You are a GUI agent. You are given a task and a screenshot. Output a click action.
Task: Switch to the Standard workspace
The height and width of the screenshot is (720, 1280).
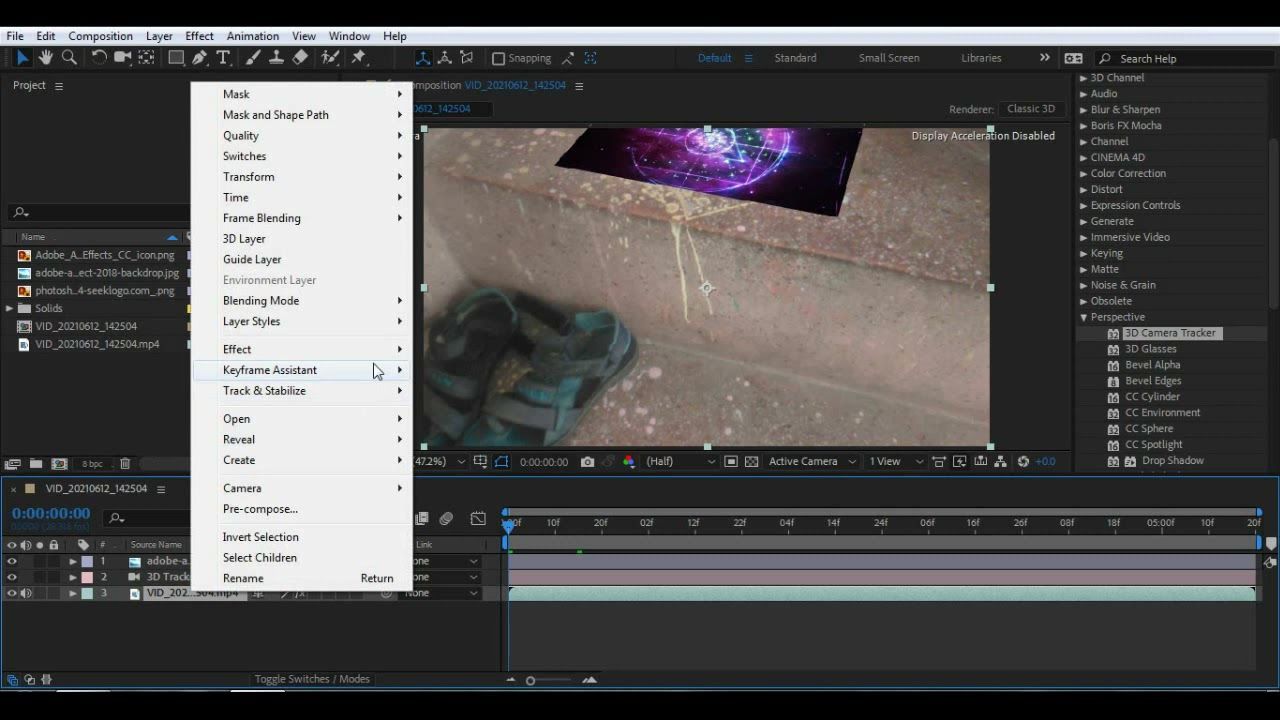(795, 58)
